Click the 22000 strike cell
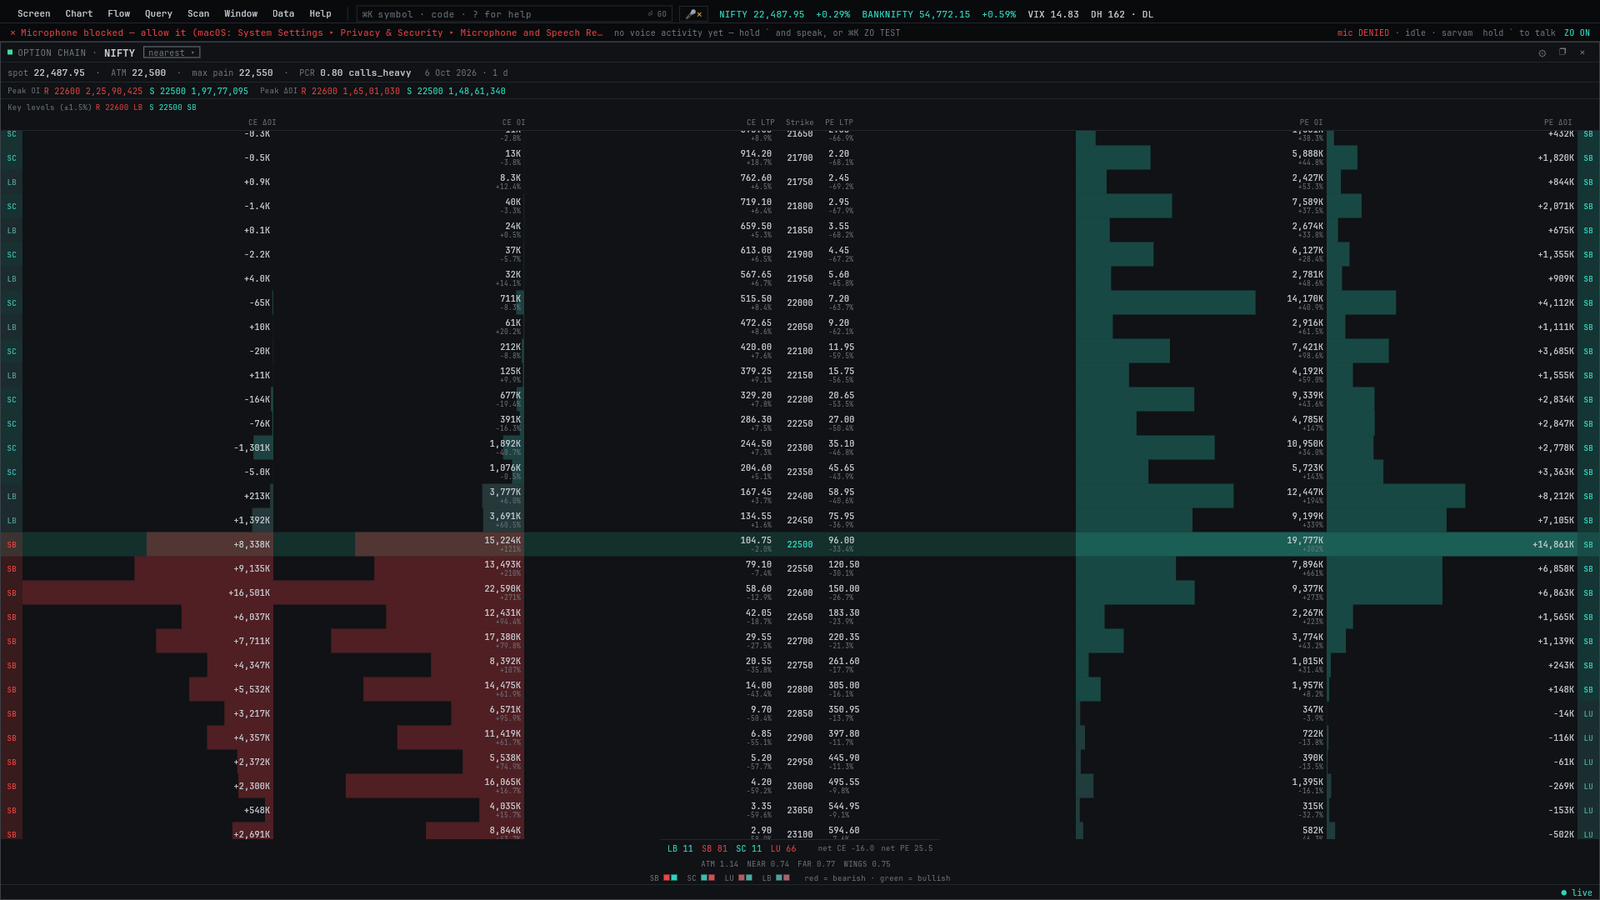Image resolution: width=1600 pixels, height=900 pixels. tap(799, 303)
